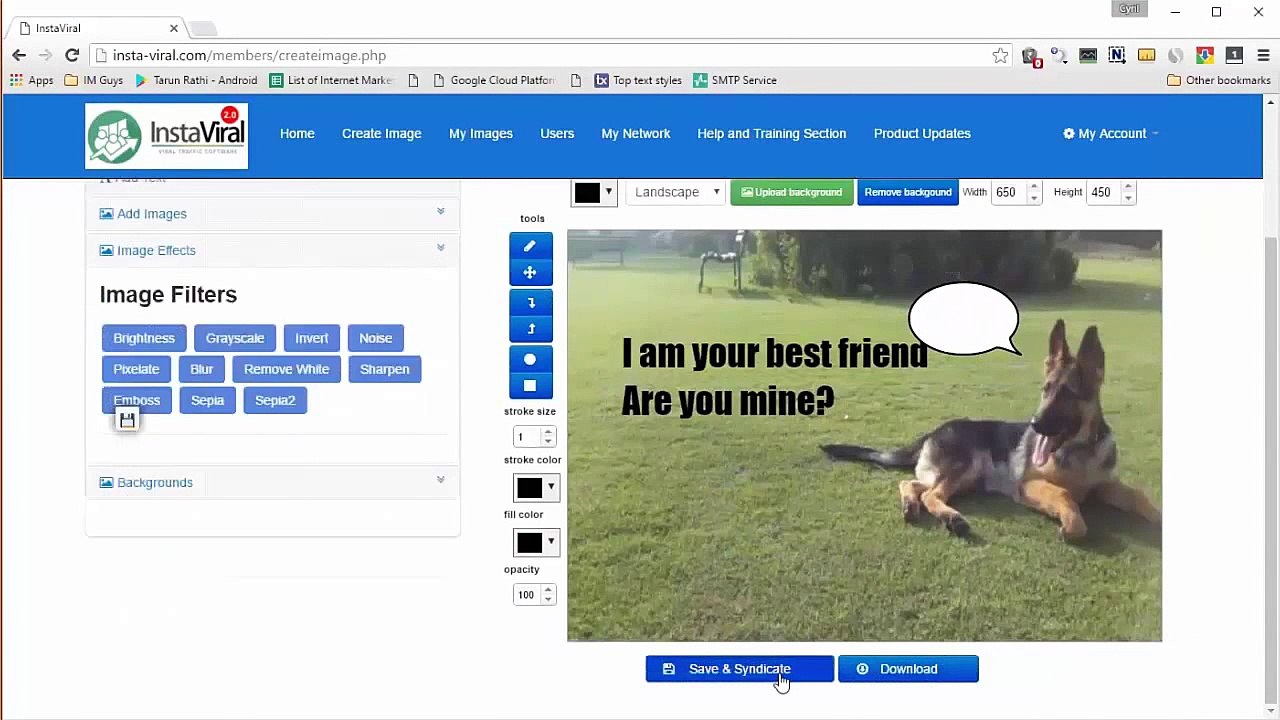This screenshot has height=720, width=1280.
Task: Apply the Sepia2 filter
Action: [x=275, y=400]
